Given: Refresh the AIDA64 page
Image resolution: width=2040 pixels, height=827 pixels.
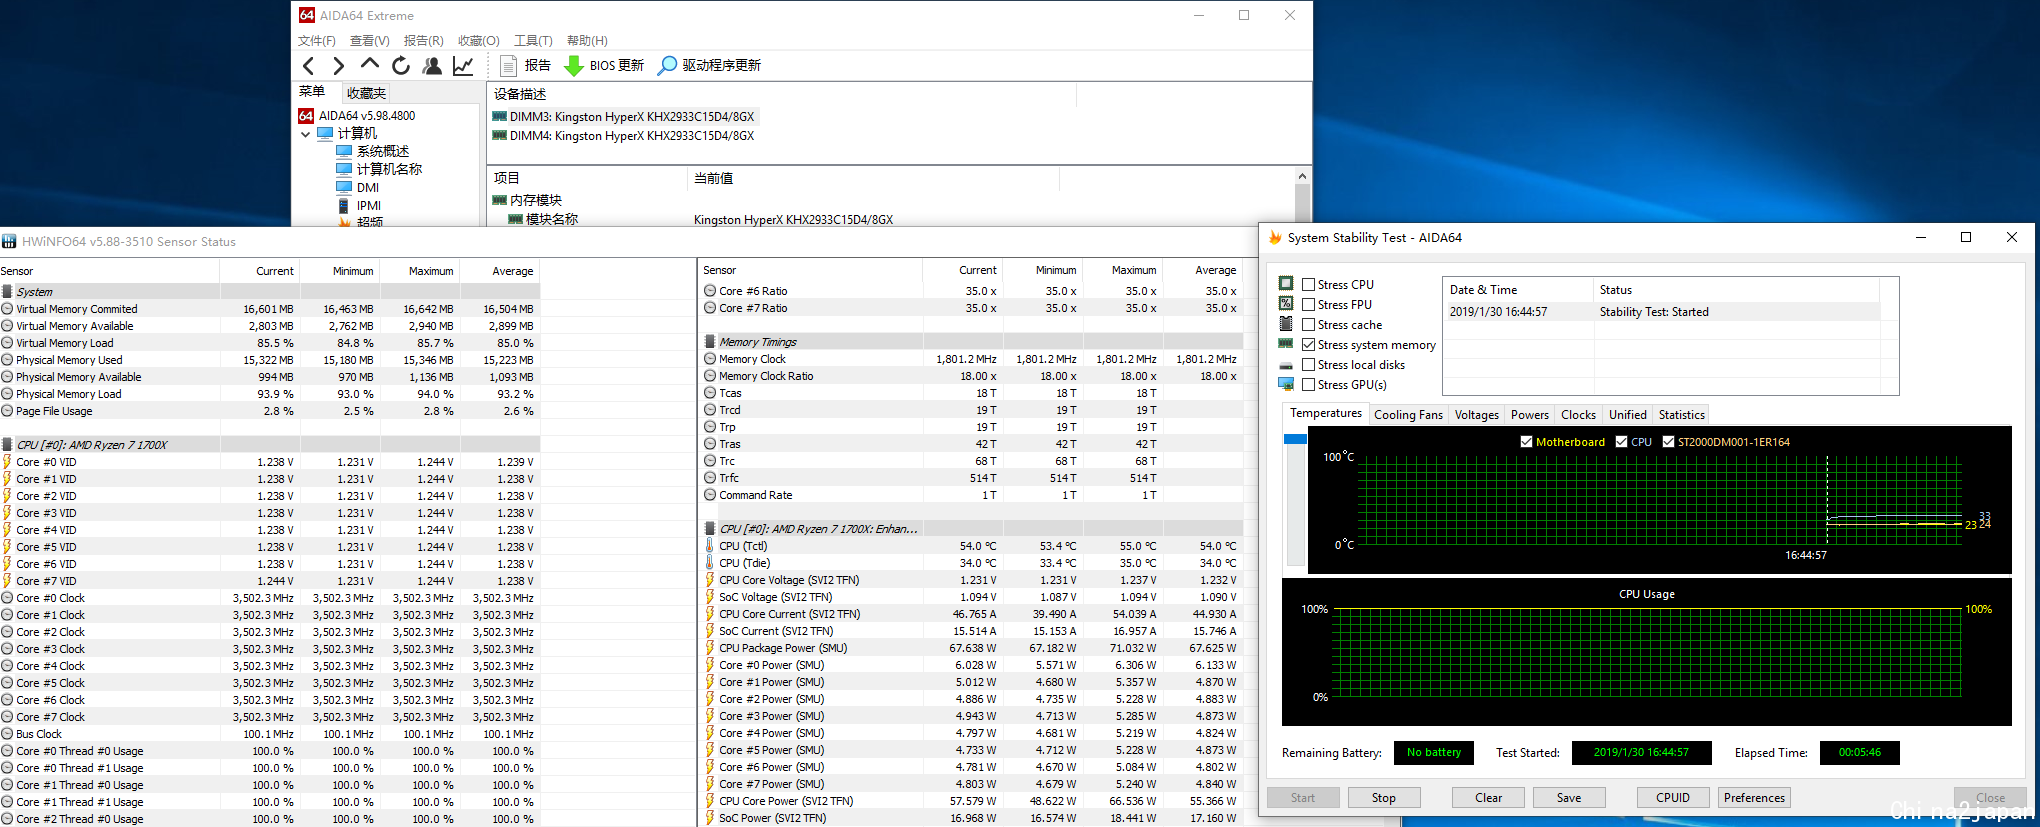Looking at the screenshot, I should click(x=401, y=66).
